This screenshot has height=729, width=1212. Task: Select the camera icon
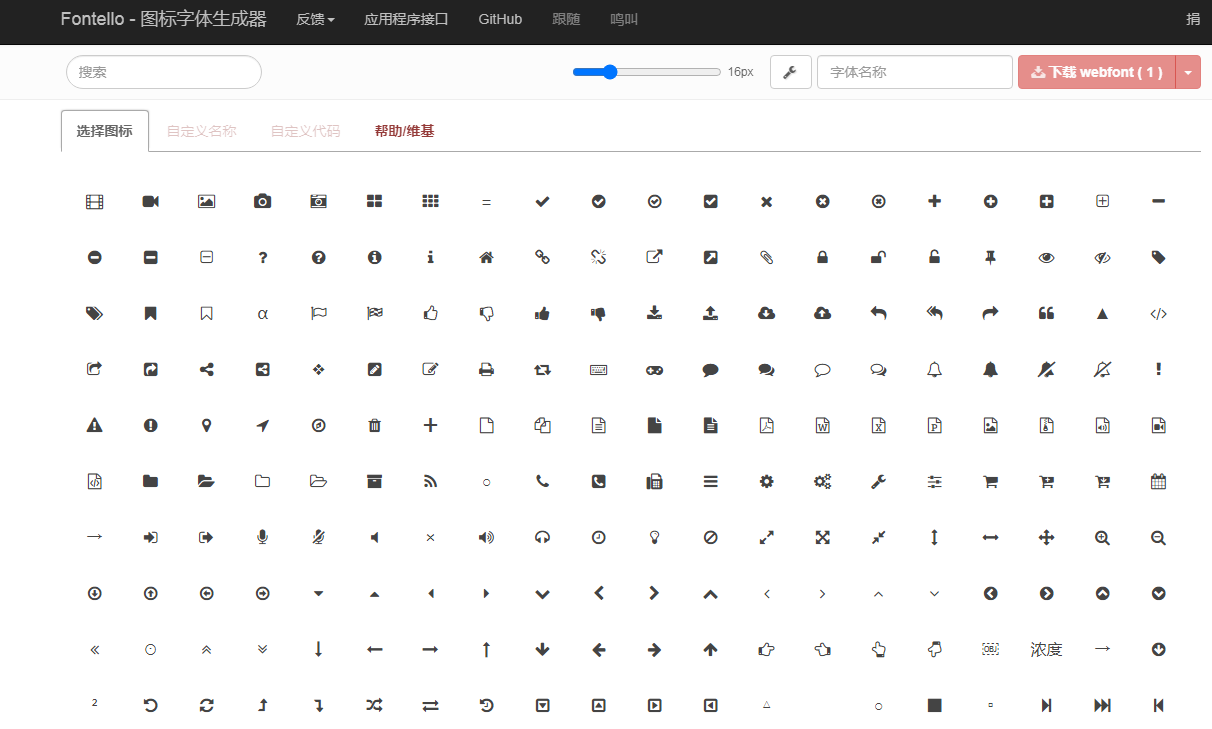pyautogui.click(x=263, y=201)
